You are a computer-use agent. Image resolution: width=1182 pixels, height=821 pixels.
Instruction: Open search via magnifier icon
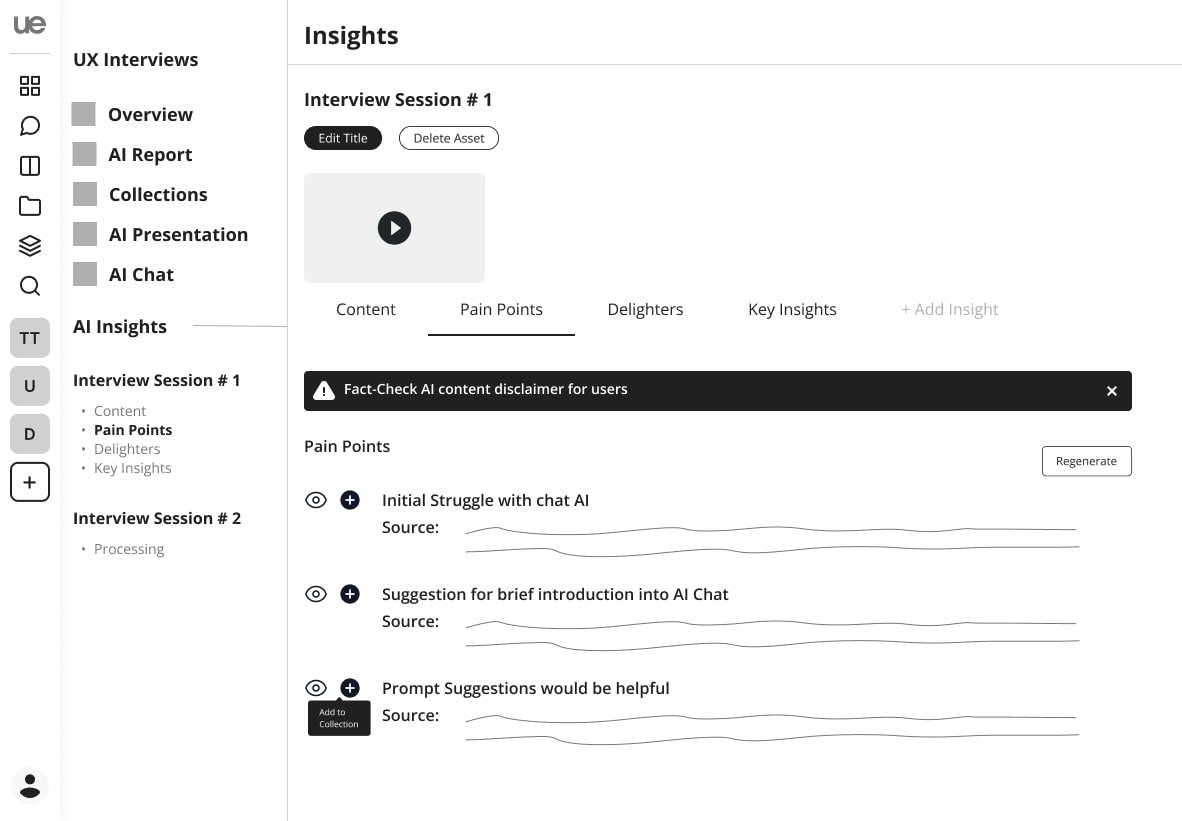pos(30,286)
